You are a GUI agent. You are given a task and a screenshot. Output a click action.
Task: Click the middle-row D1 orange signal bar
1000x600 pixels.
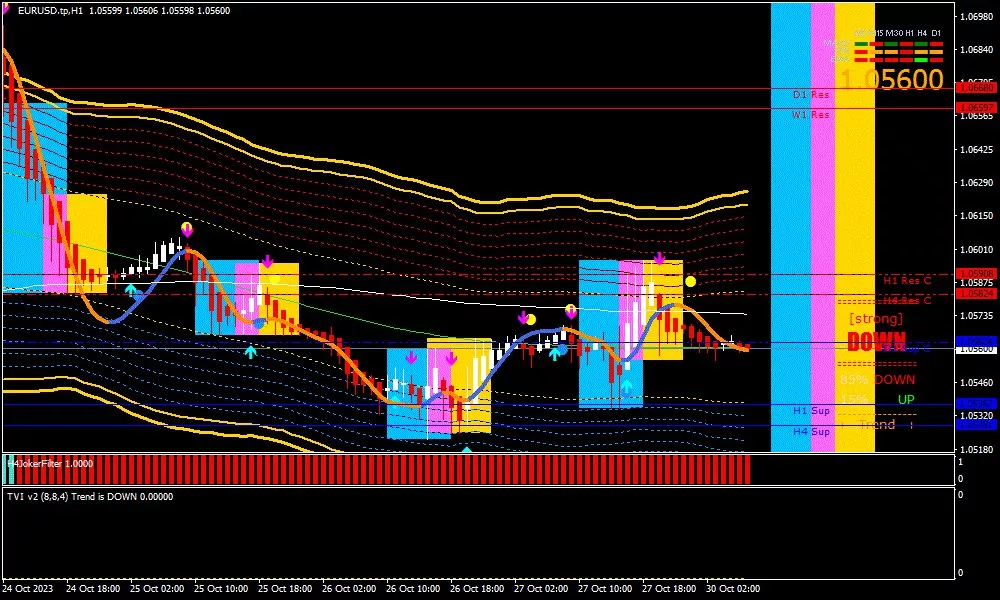(936, 52)
